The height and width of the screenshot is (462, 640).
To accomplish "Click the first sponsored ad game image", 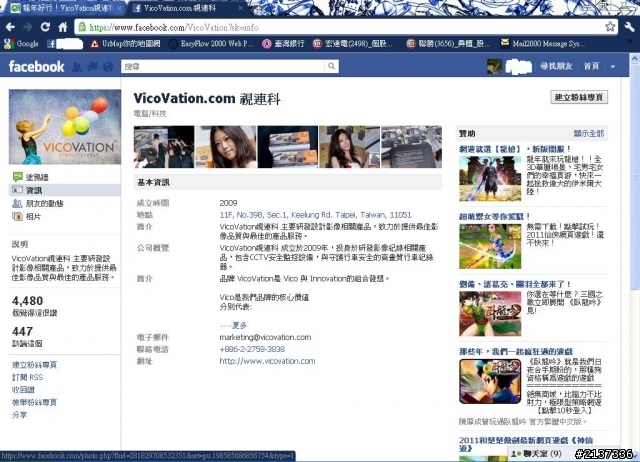I will [x=490, y=179].
